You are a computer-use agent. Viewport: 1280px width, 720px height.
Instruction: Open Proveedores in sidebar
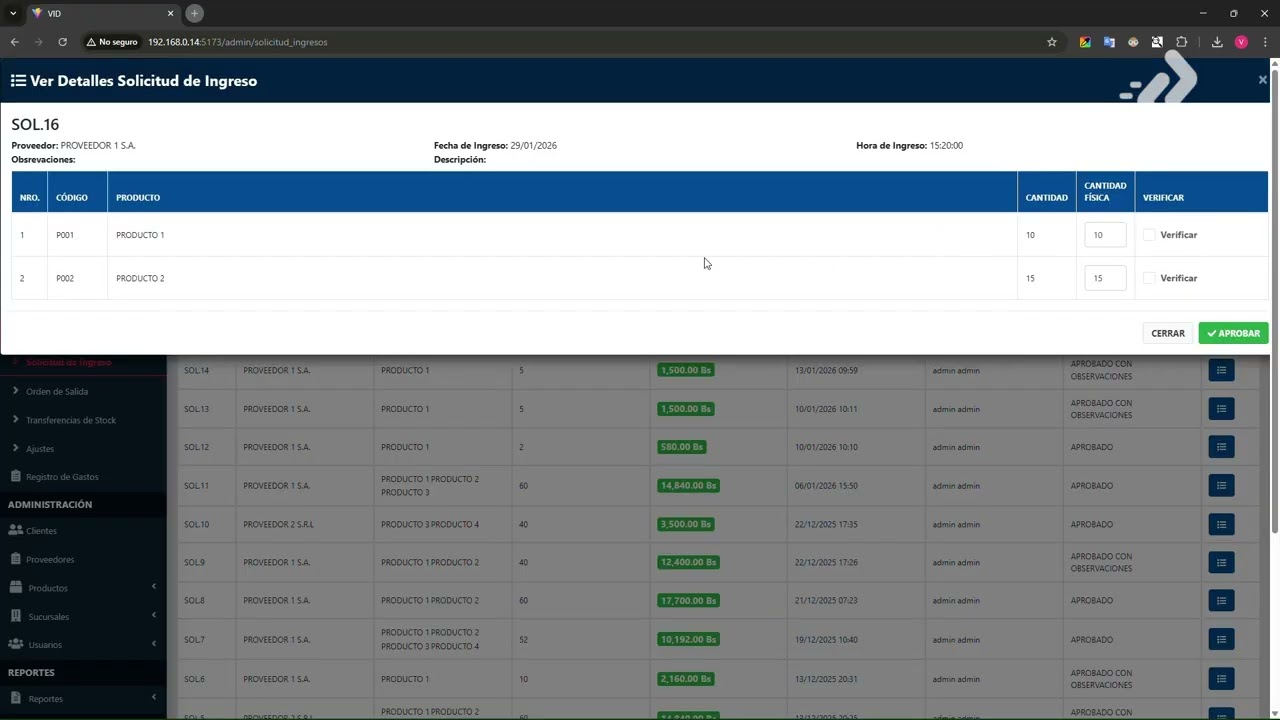[x=83, y=560]
